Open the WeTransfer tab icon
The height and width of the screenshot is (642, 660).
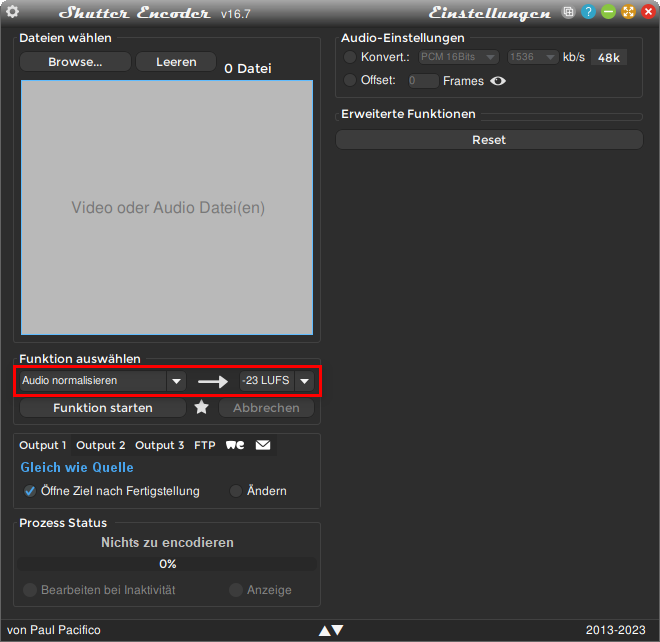235,445
